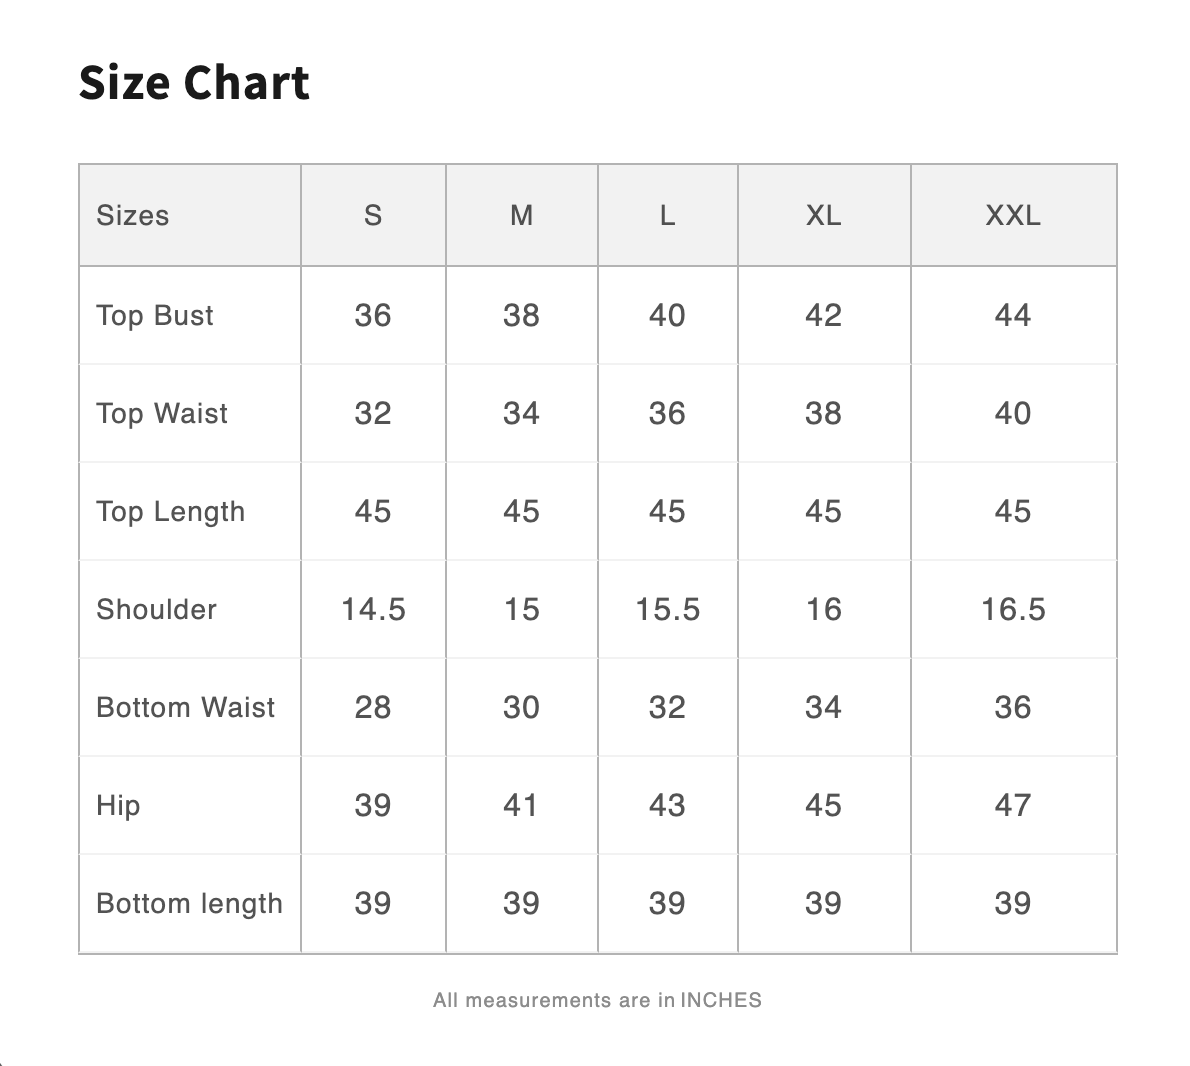Click the Top Length row label
1190x1066 pixels.
tap(171, 512)
